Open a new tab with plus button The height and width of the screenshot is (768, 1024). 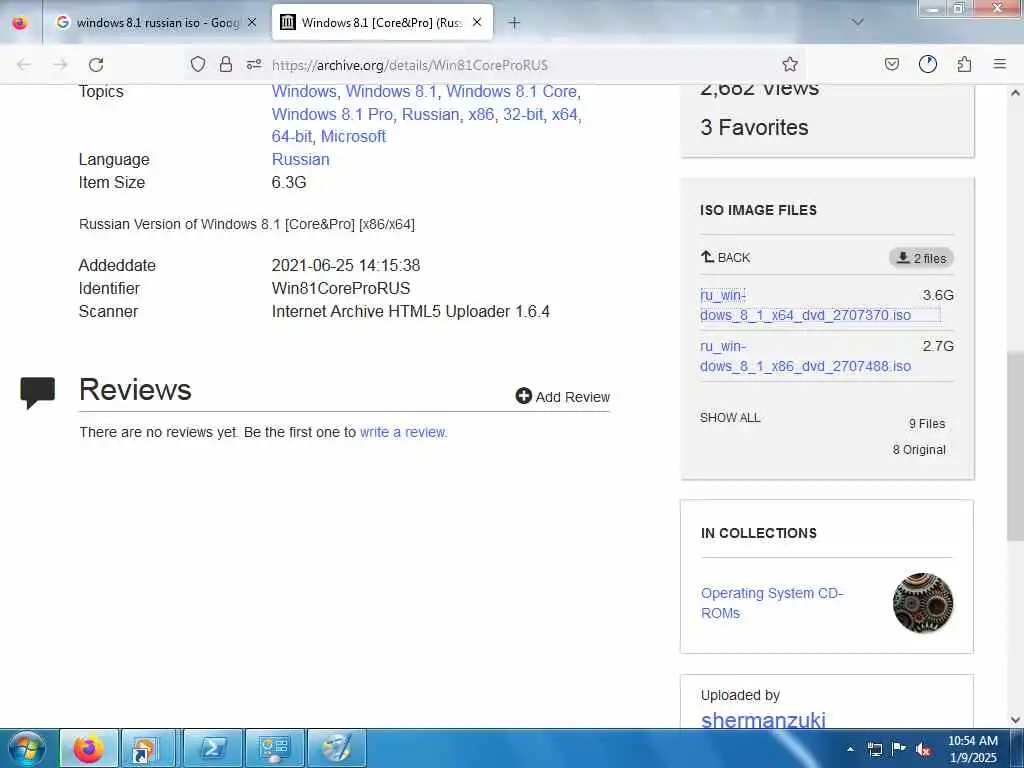pyautogui.click(x=515, y=23)
